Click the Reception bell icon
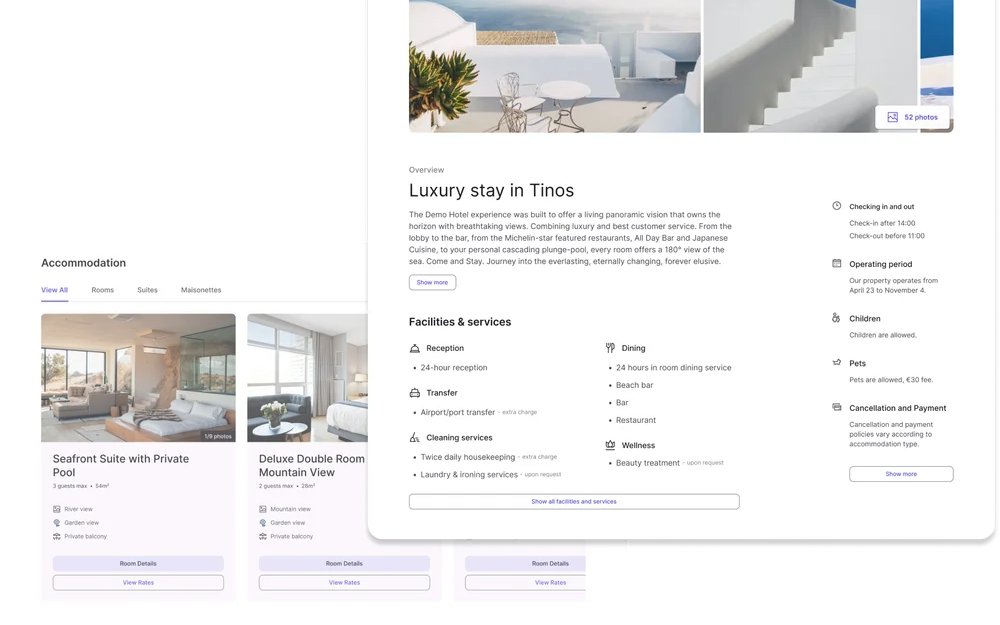This screenshot has width=1000, height=625. tap(415, 348)
